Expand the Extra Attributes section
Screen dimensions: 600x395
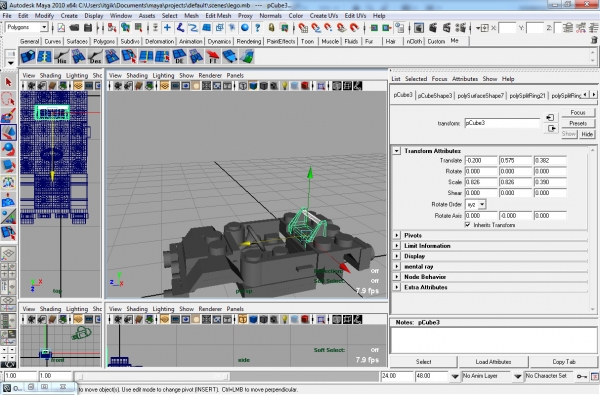coord(397,287)
